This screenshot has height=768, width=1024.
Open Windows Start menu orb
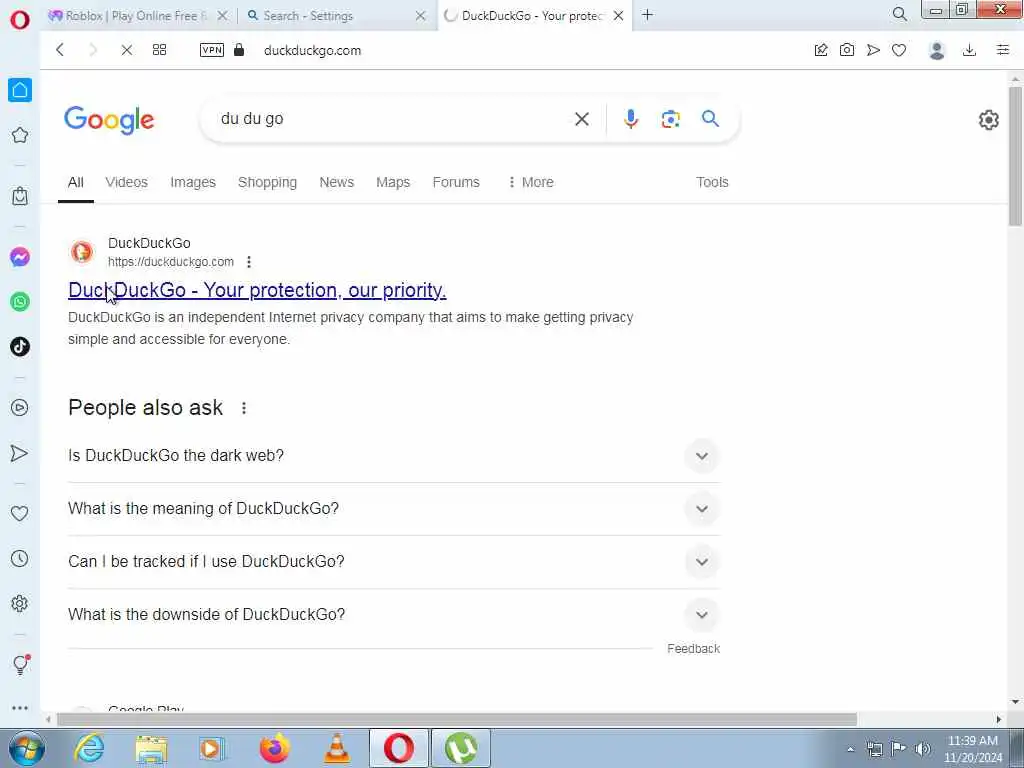26,748
